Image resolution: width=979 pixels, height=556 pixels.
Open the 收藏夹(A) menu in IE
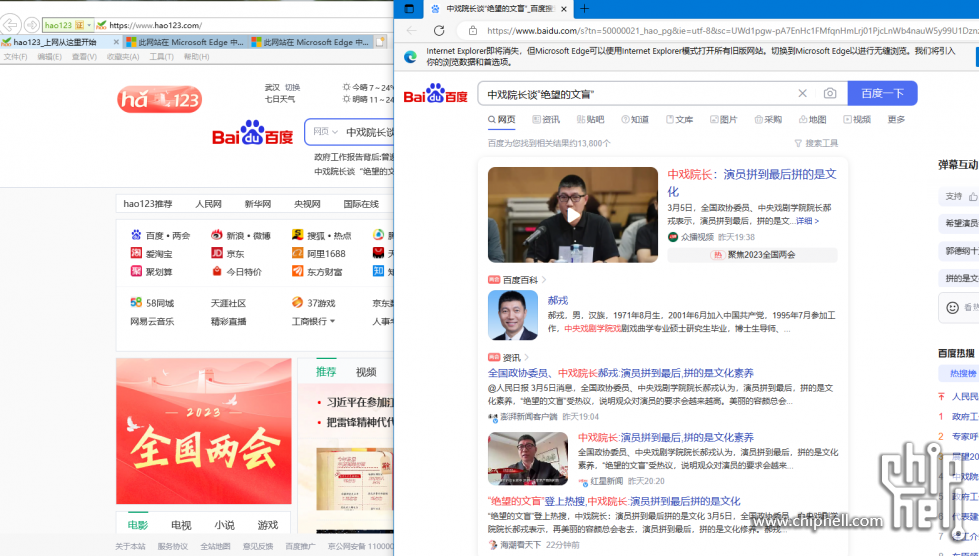[123, 57]
